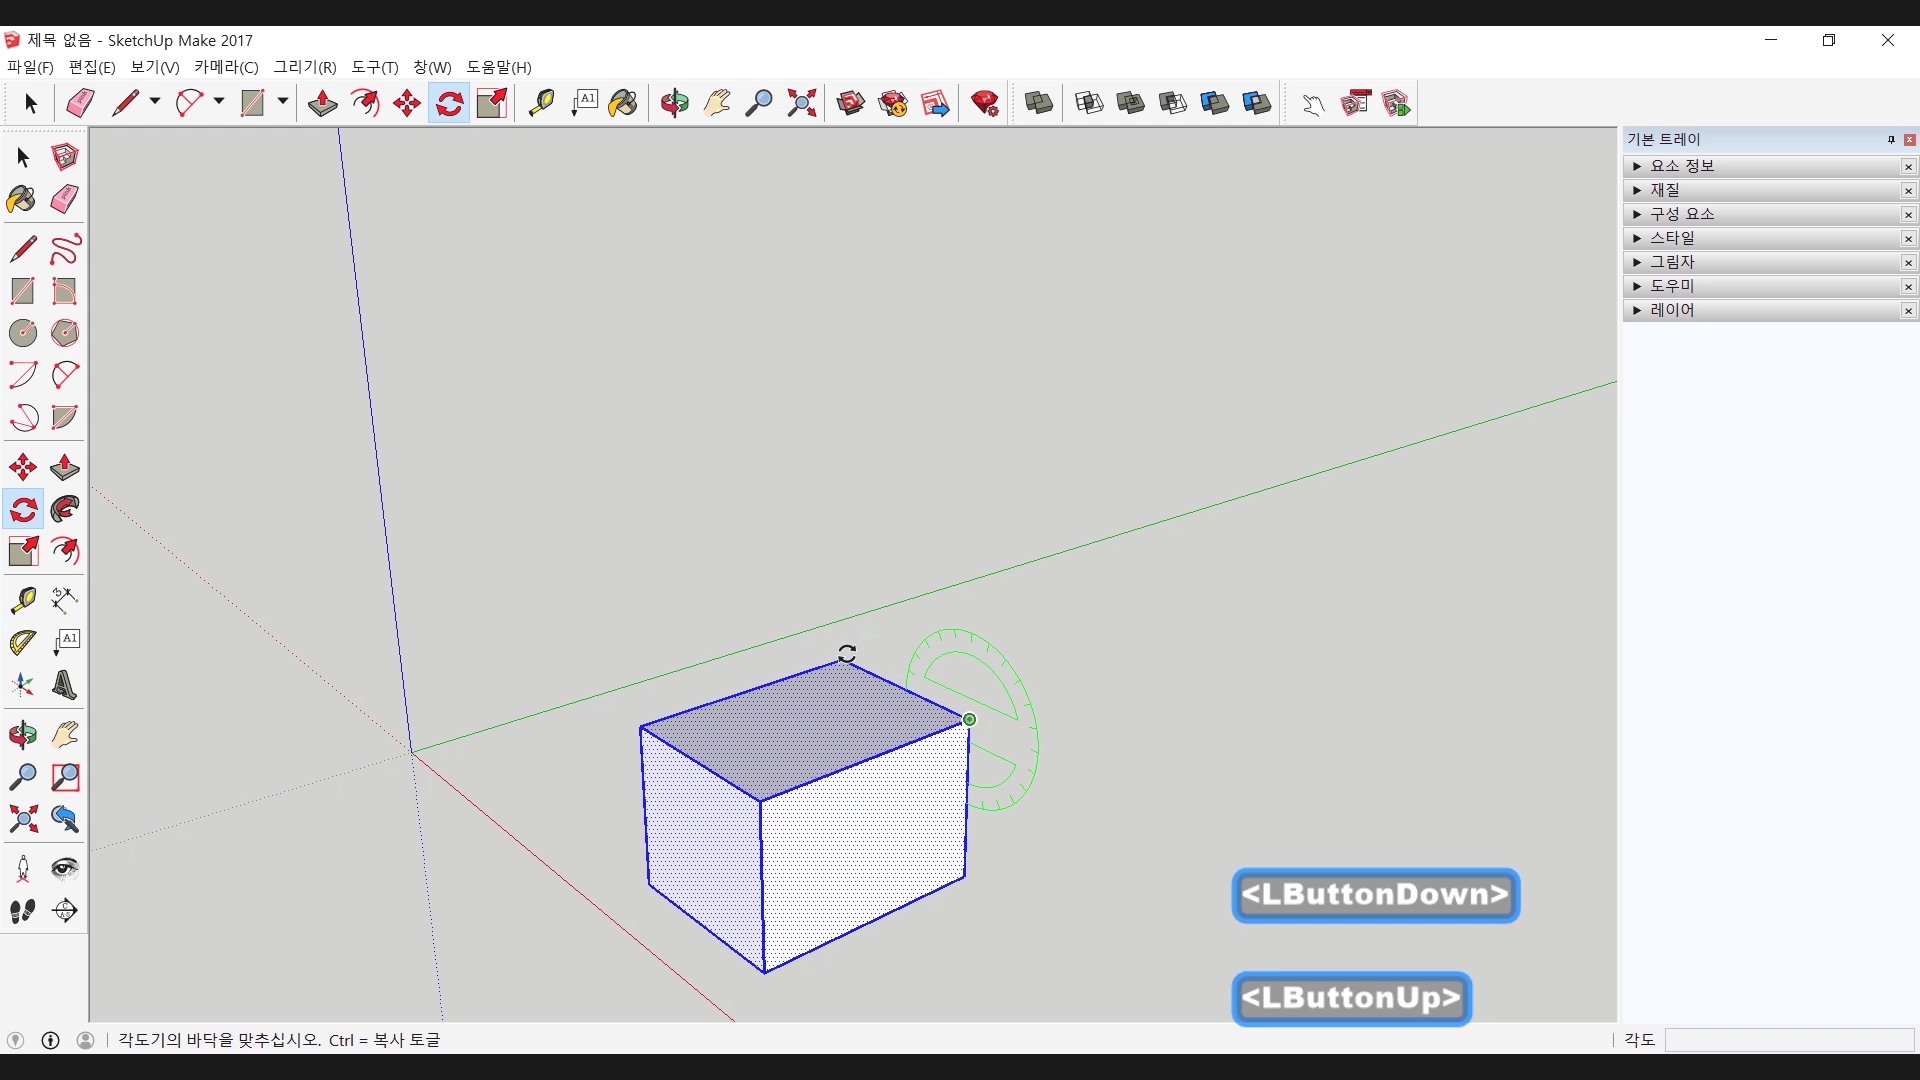Pin the 기본 트레이 panel
This screenshot has height=1080, width=1920.
tap(1891, 140)
